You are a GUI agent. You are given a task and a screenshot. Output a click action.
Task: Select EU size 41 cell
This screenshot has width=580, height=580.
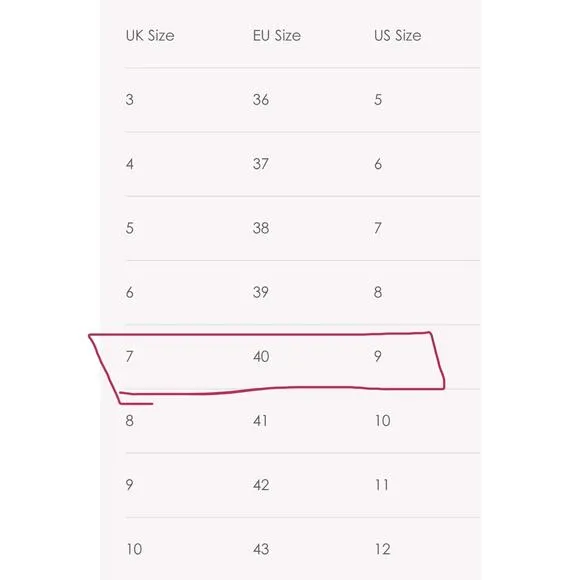click(260, 421)
